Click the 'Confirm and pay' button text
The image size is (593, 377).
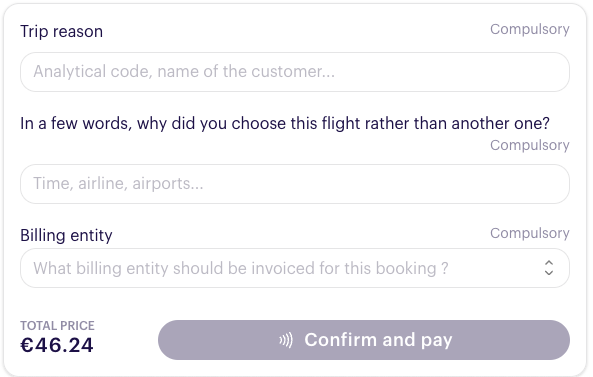(x=378, y=340)
